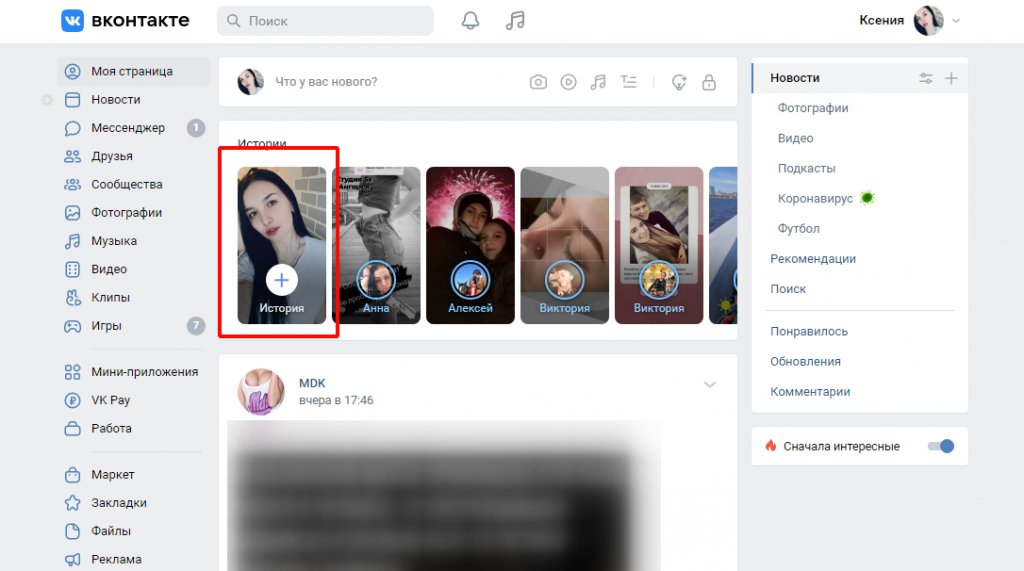Click the lock privacy icon in composer
1024x571 pixels.
(x=709, y=82)
